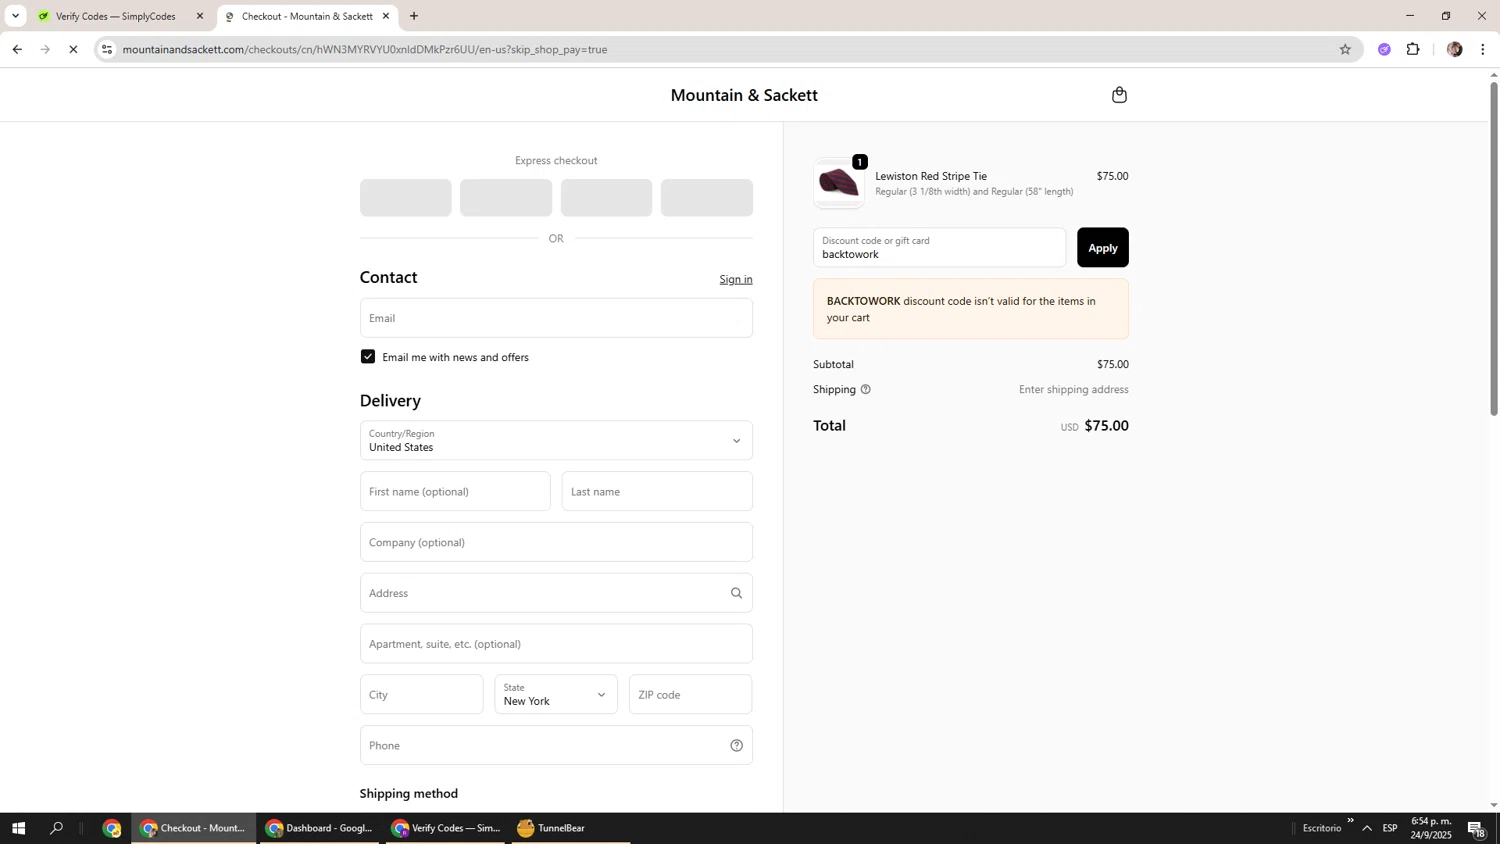Click the phone field help icon
The width and height of the screenshot is (1500, 844).
tap(736, 745)
